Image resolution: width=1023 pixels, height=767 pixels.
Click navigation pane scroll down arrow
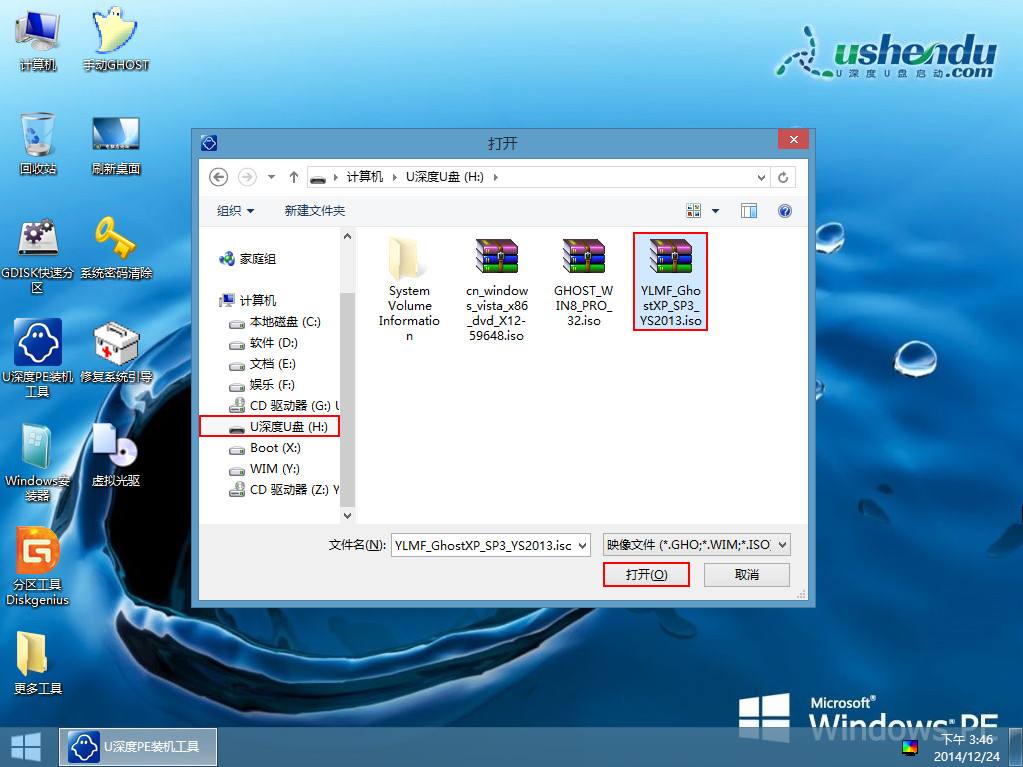[347, 515]
